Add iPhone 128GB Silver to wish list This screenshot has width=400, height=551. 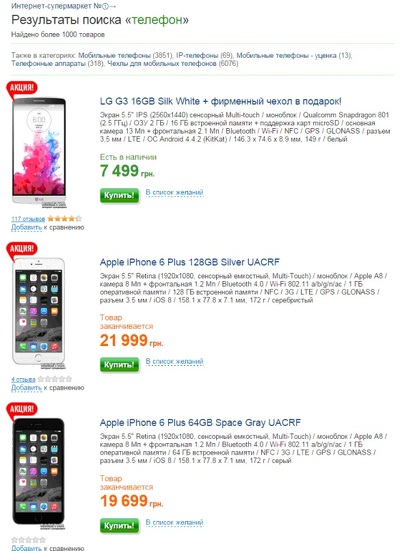pos(174,362)
